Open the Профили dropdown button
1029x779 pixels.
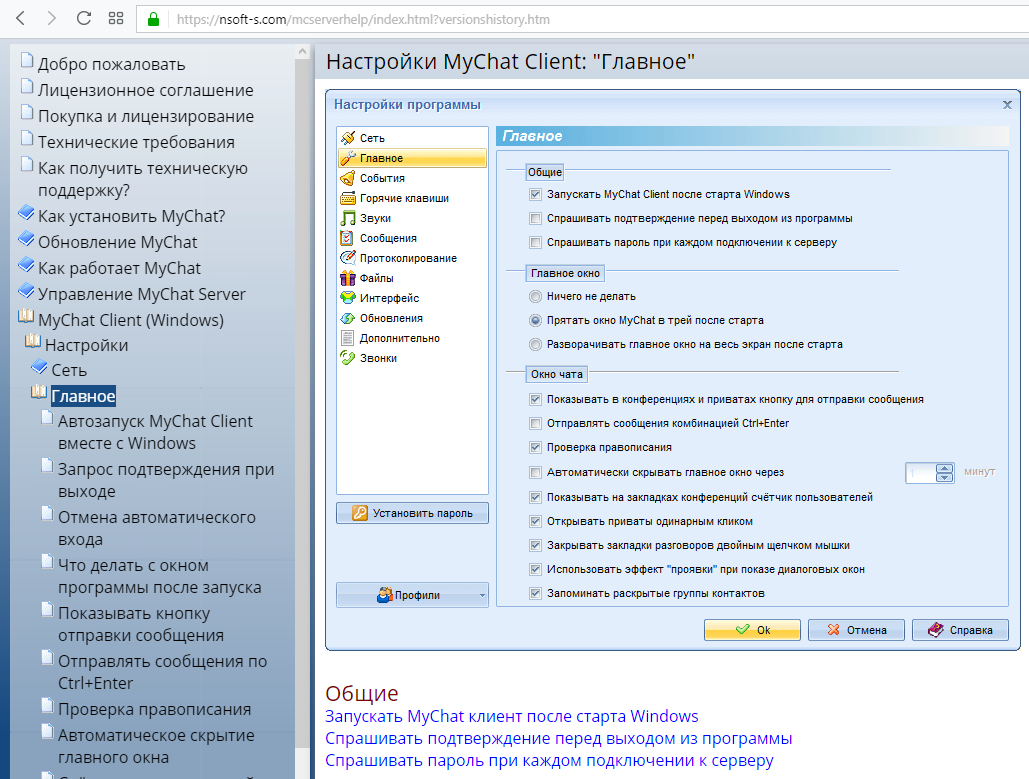tap(412, 595)
